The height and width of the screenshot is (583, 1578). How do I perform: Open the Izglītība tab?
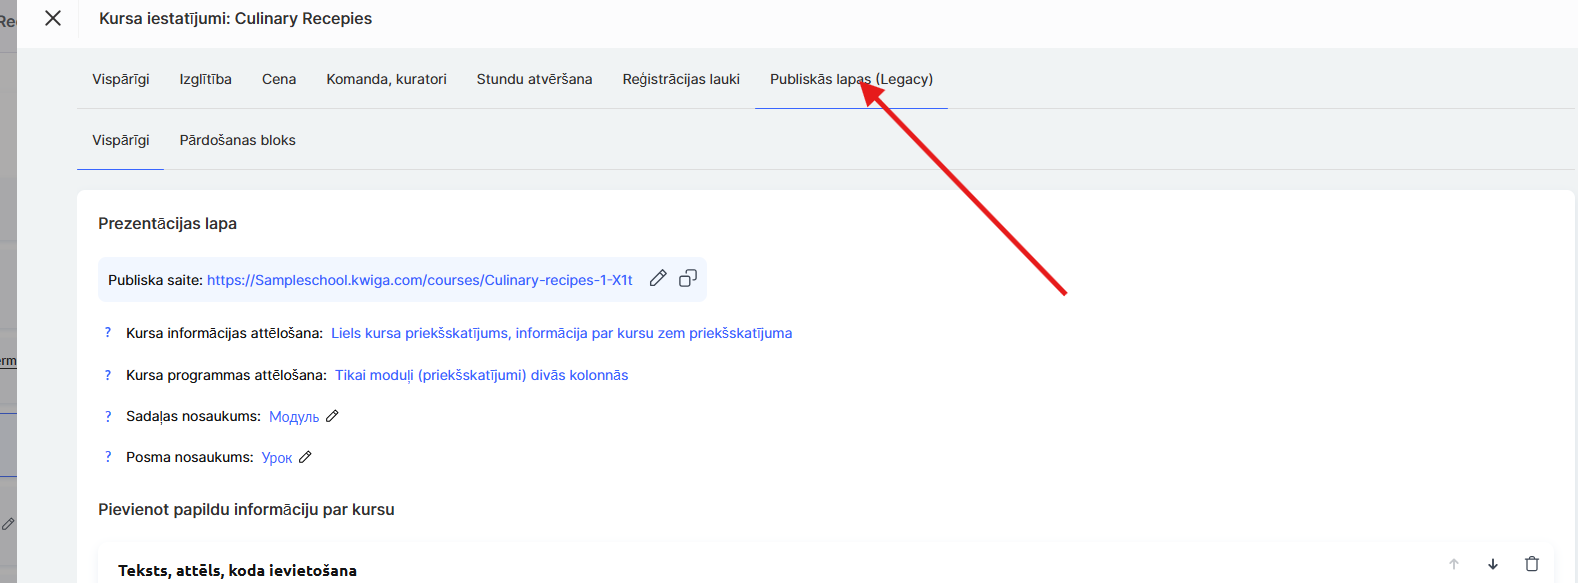pyautogui.click(x=205, y=79)
